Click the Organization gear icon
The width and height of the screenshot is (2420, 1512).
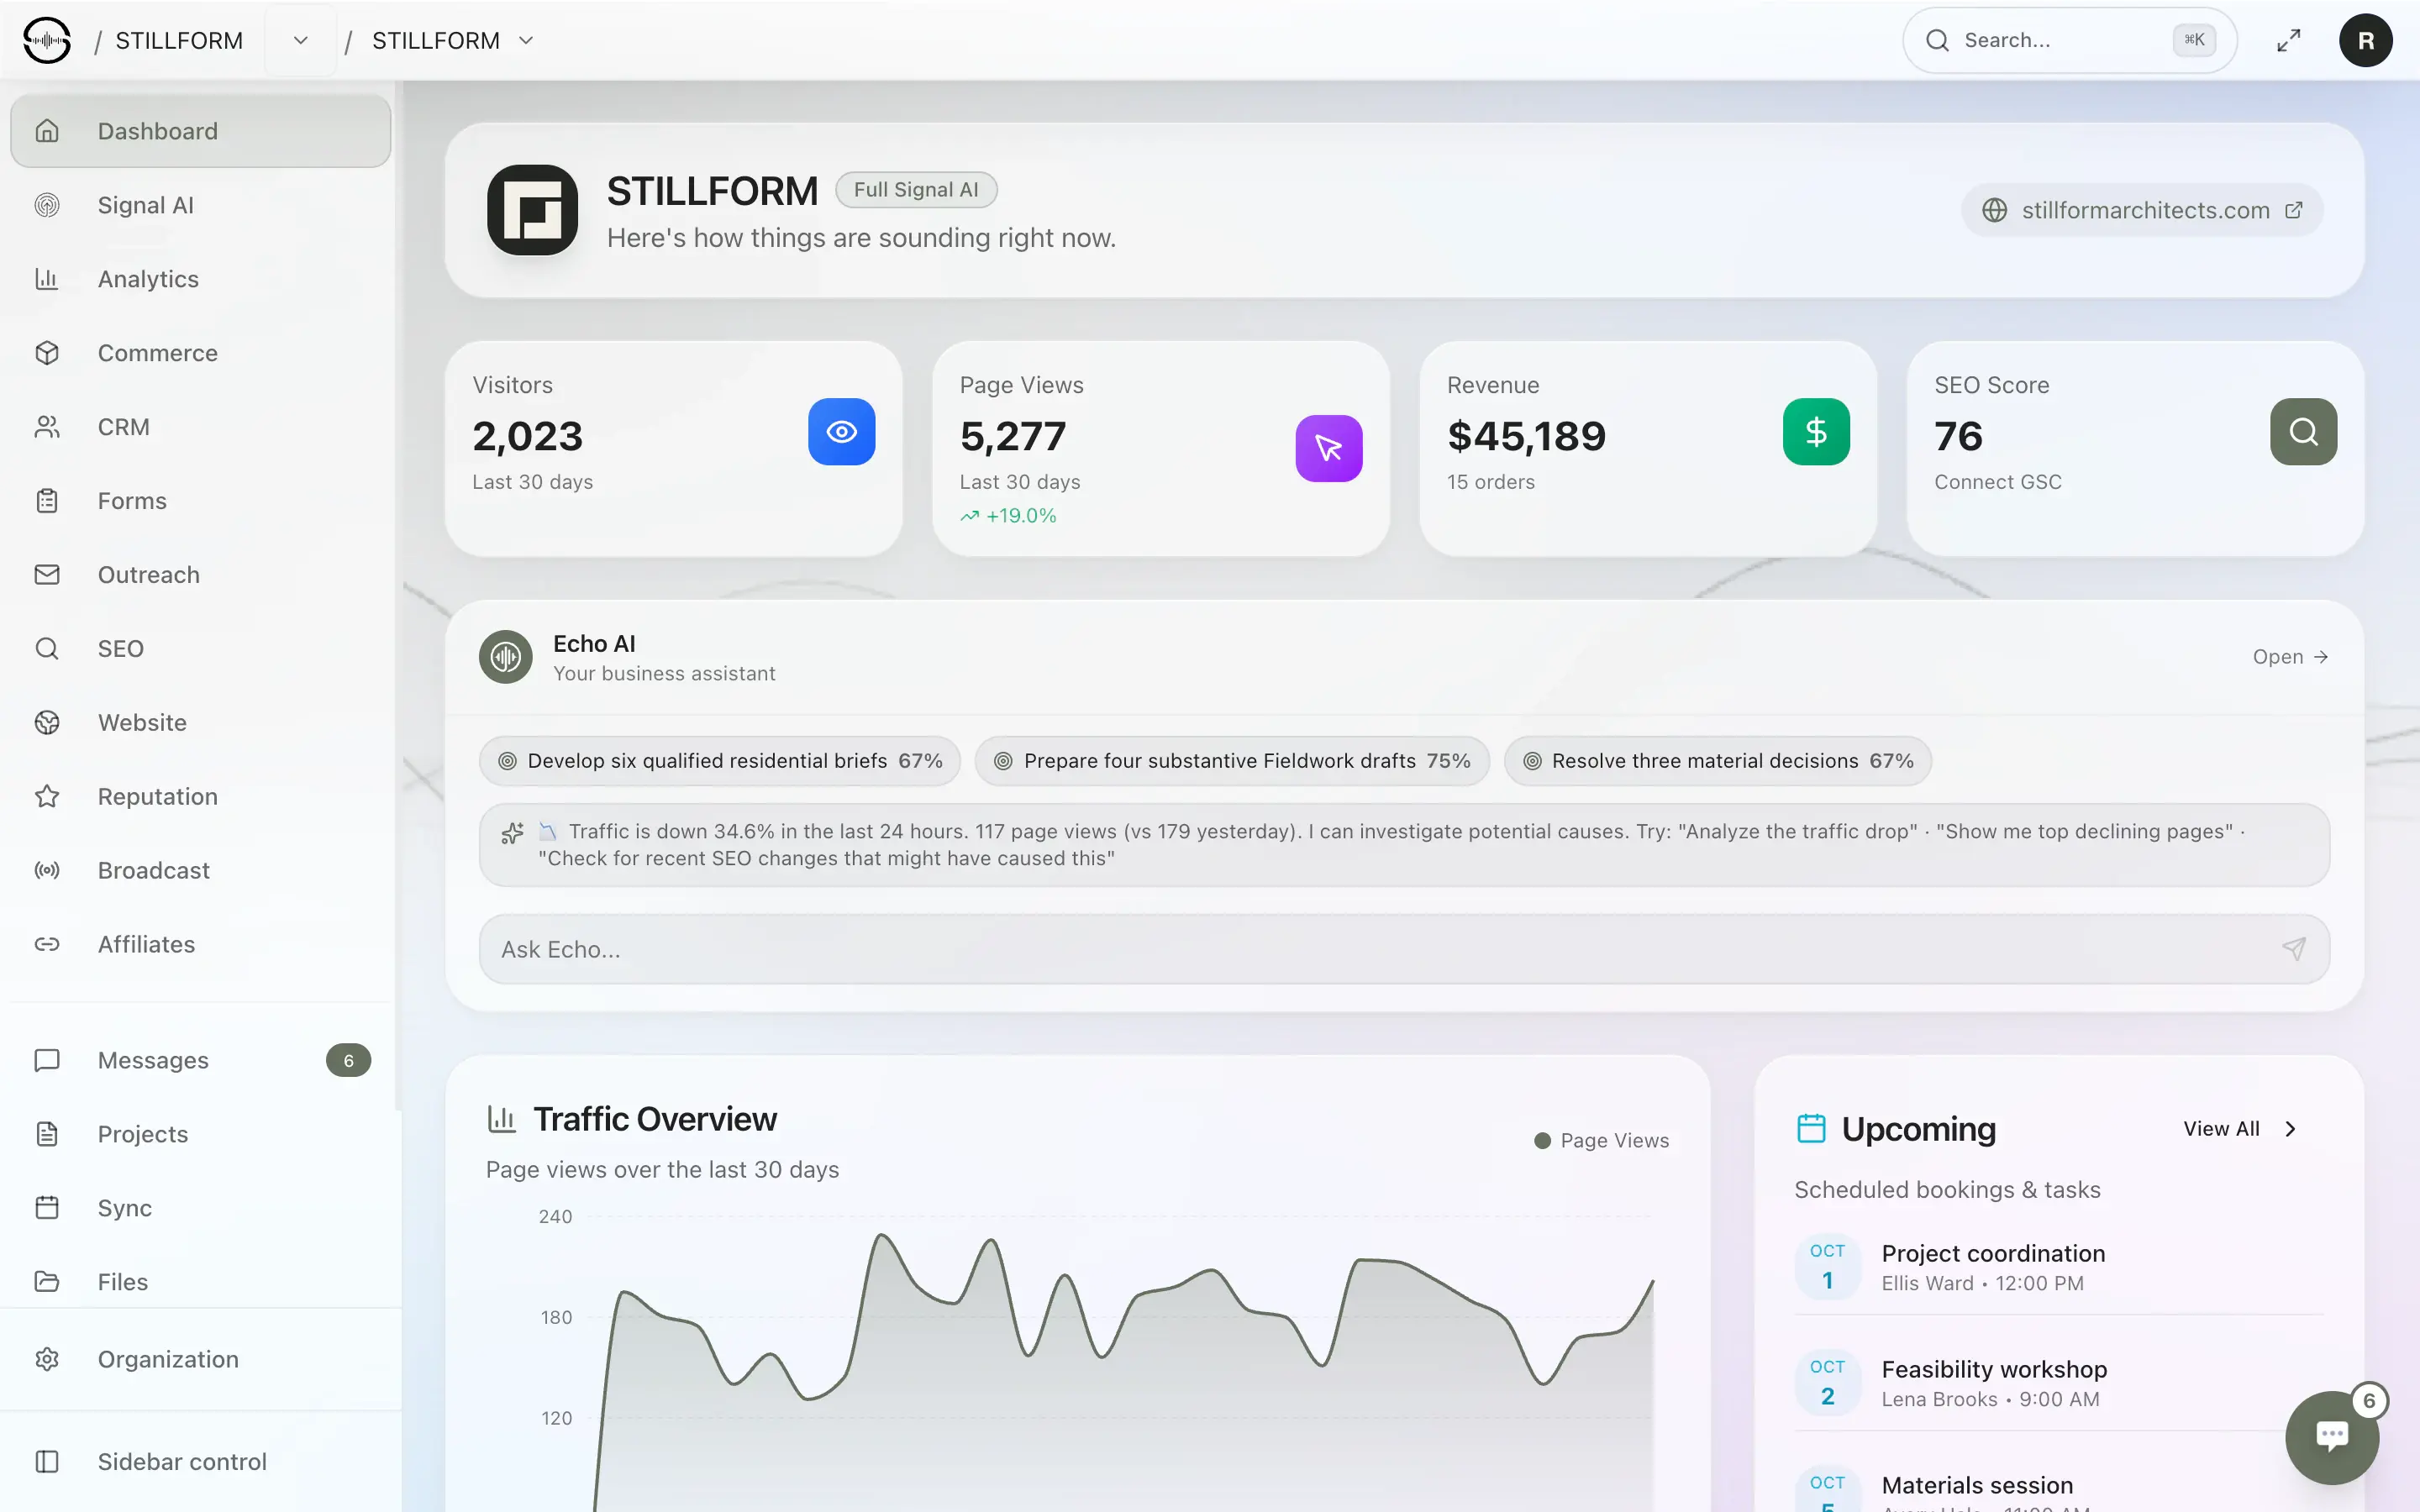tap(47, 1360)
